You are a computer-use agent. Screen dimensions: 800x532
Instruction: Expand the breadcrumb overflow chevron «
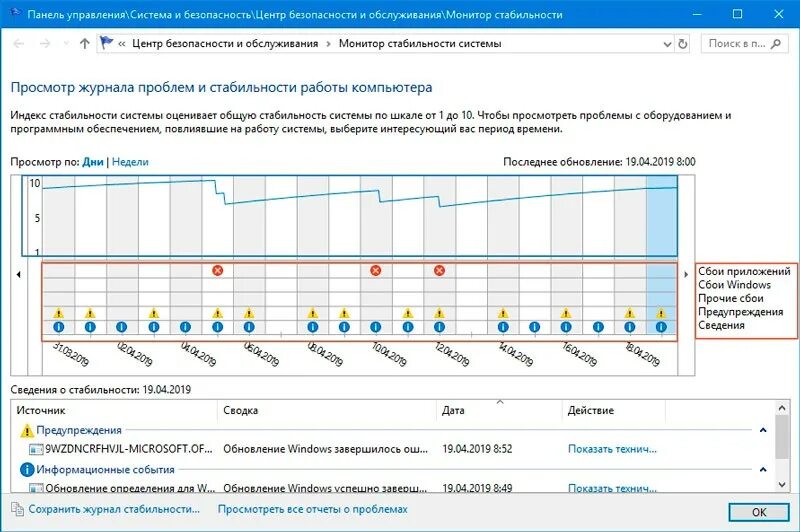(121, 44)
